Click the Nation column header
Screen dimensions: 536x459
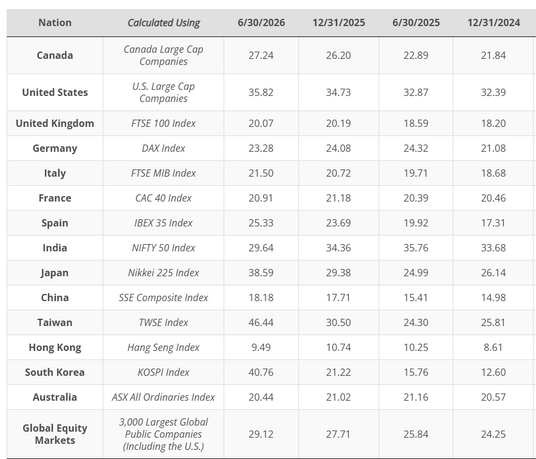[55, 23]
